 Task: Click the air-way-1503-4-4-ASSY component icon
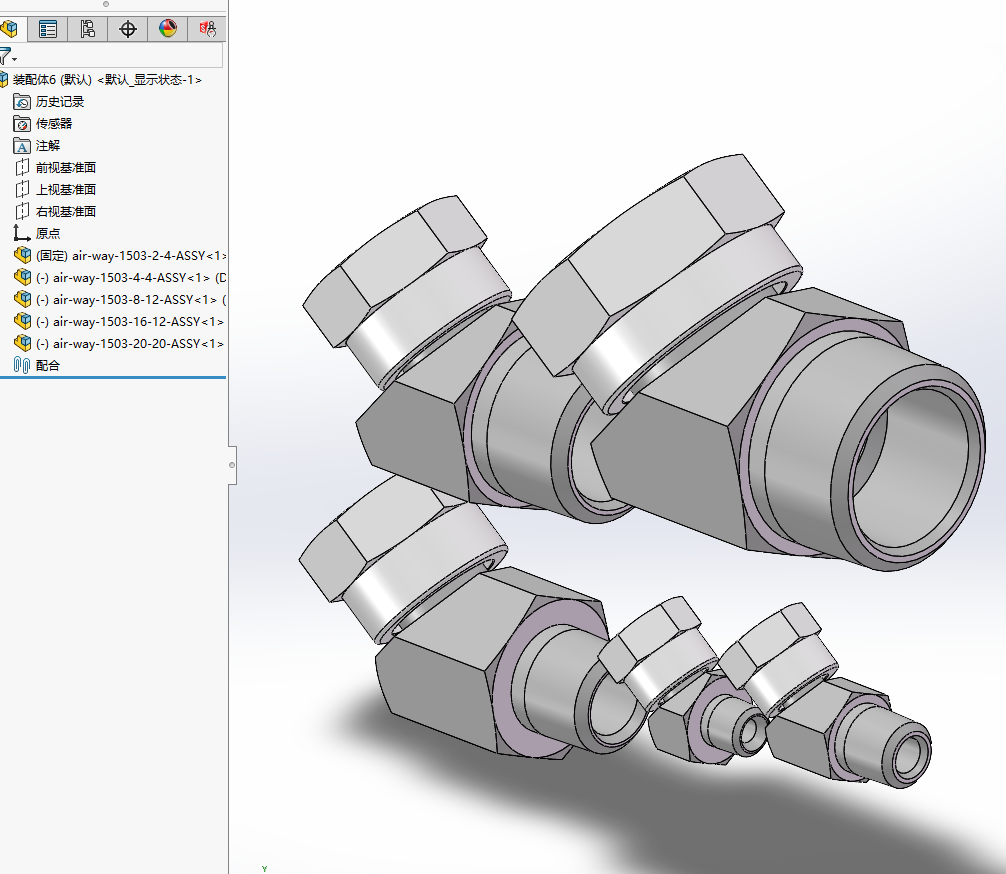pyautogui.click(x=22, y=277)
